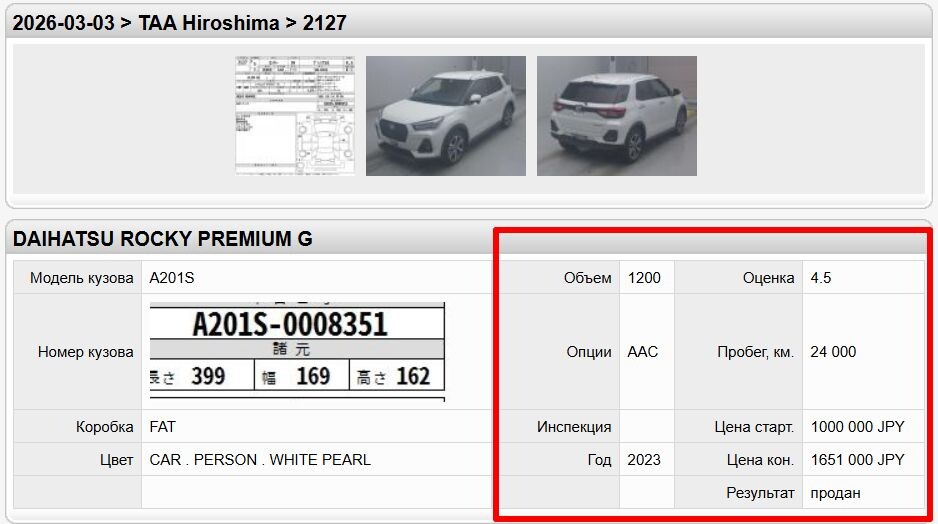Click the DAIHATSU ROCKY PREMIUM G title
The height and width of the screenshot is (524, 938).
[163, 239]
